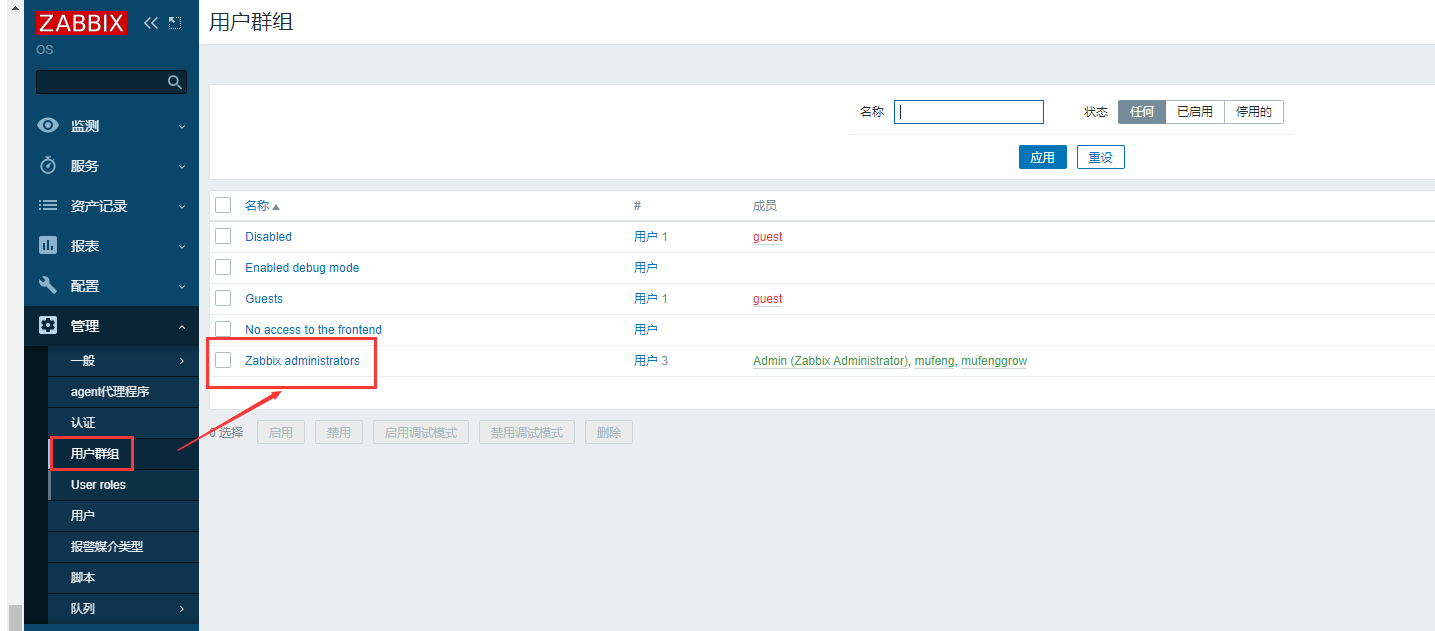Screen dimensions: 1435x631
Task: Select 已启用 status filter
Action: [x=1195, y=112]
